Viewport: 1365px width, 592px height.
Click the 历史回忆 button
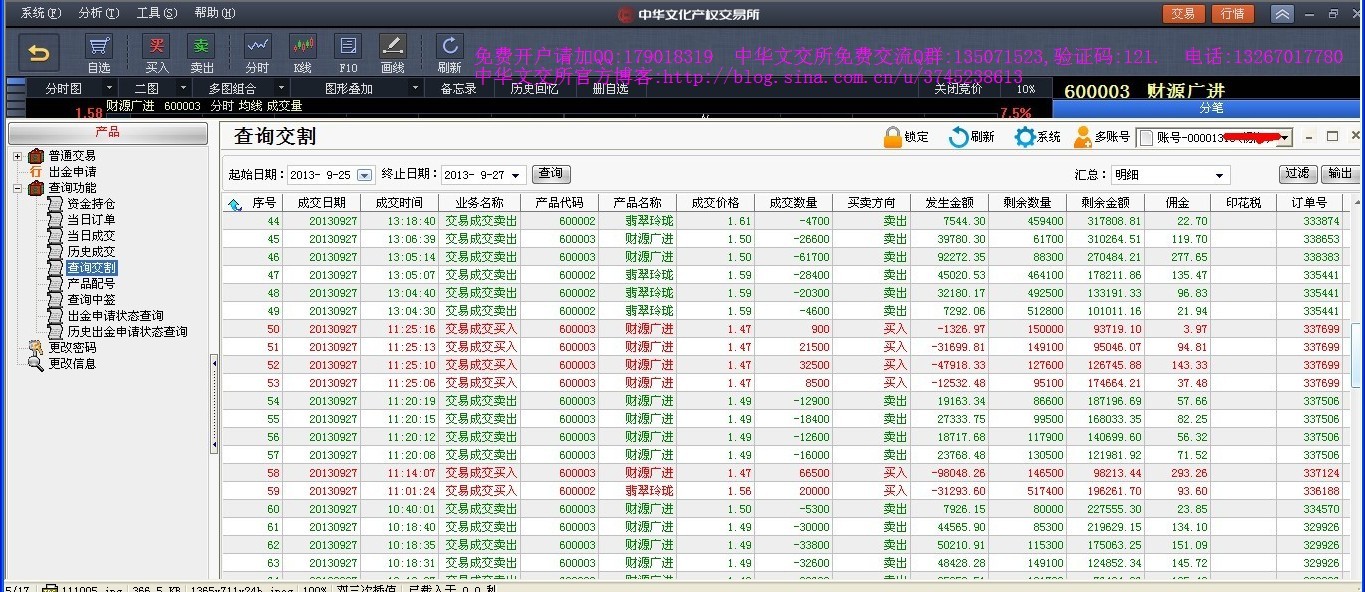click(x=534, y=89)
